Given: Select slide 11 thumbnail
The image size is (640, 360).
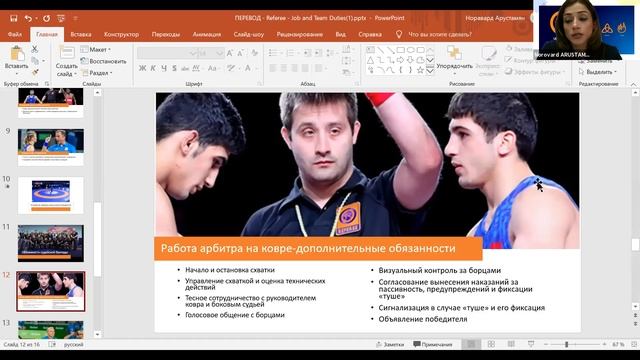Looking at the screenshot, I should [51, 243].
